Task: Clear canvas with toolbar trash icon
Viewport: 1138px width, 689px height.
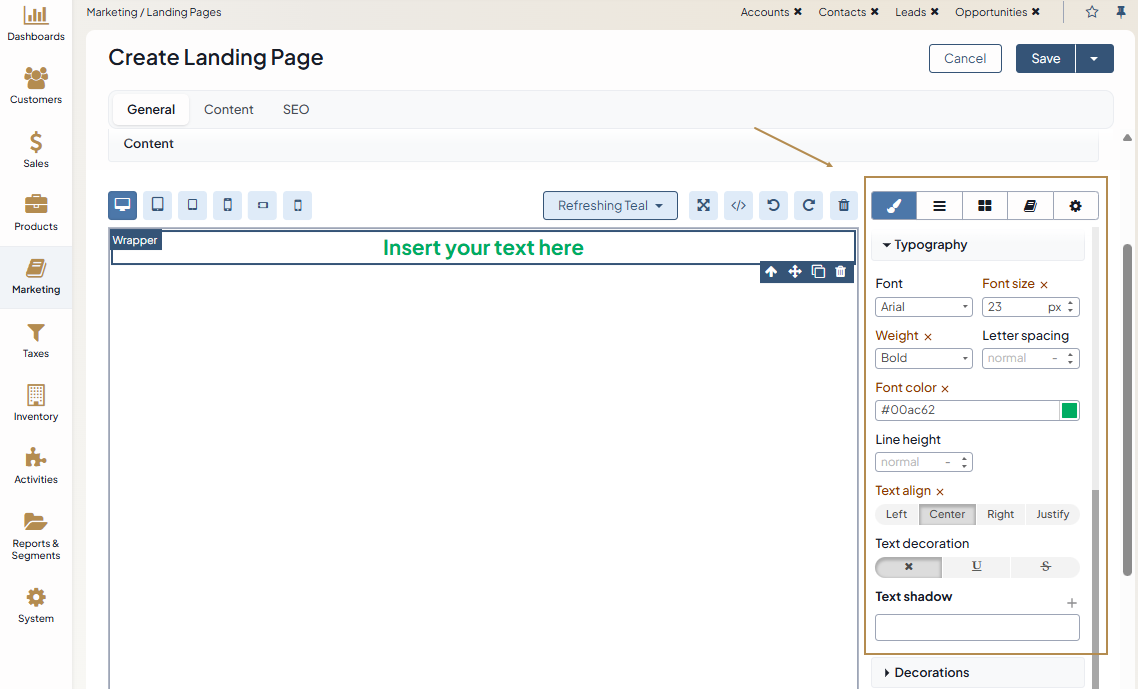Action: pos(844,206)
